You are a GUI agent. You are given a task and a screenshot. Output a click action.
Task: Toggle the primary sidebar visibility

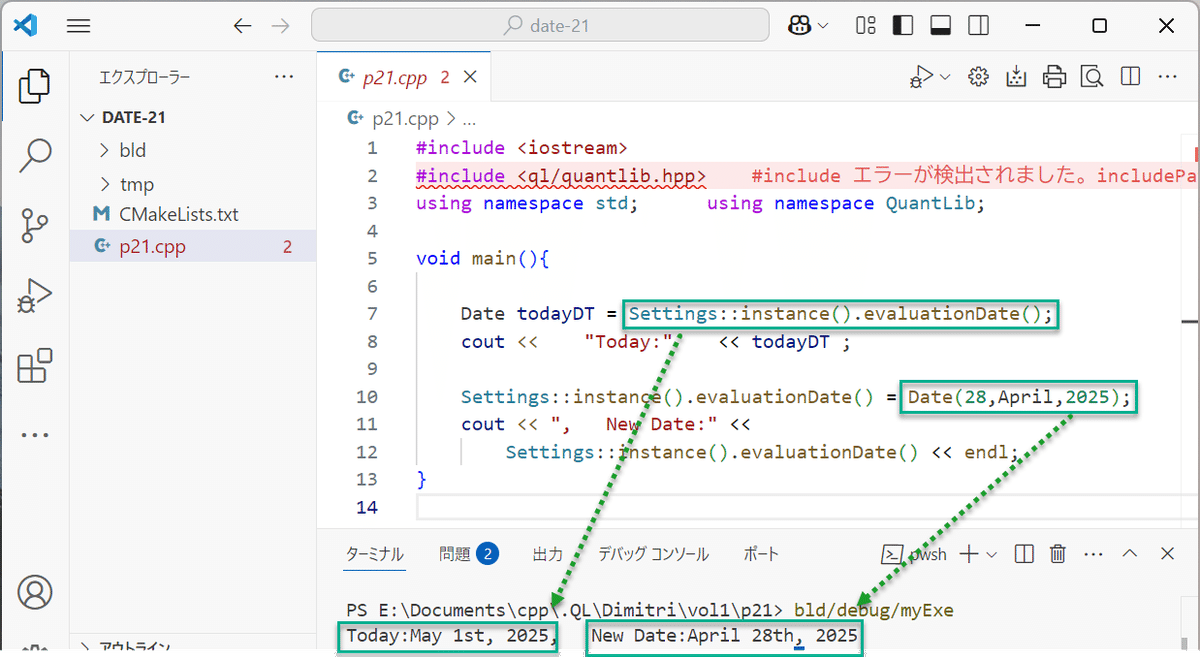coord(903,25)
